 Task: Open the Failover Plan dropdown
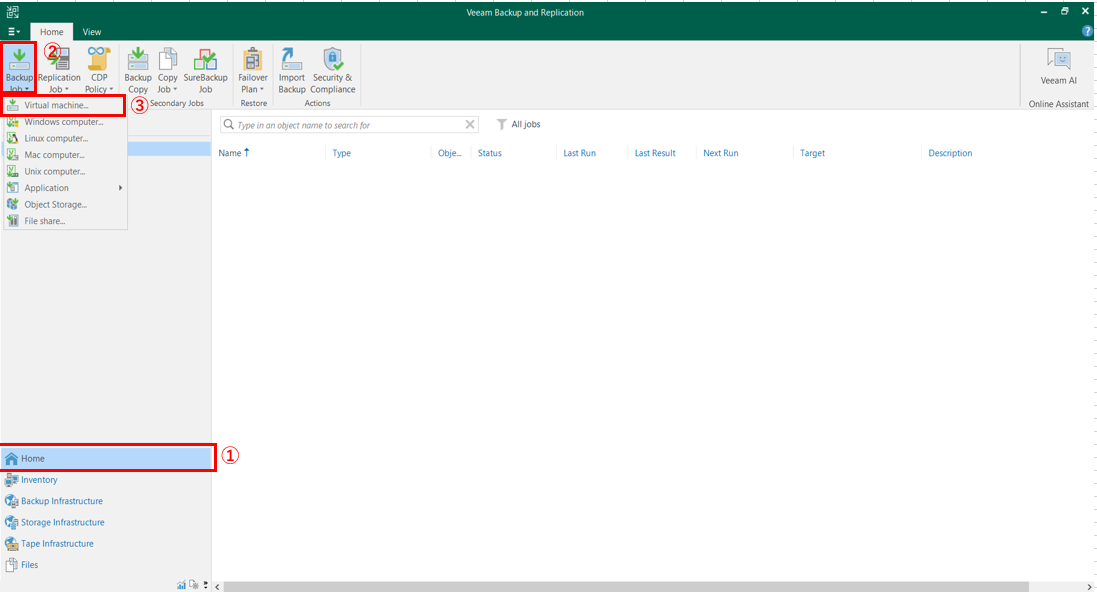click(x=253, y=70)
